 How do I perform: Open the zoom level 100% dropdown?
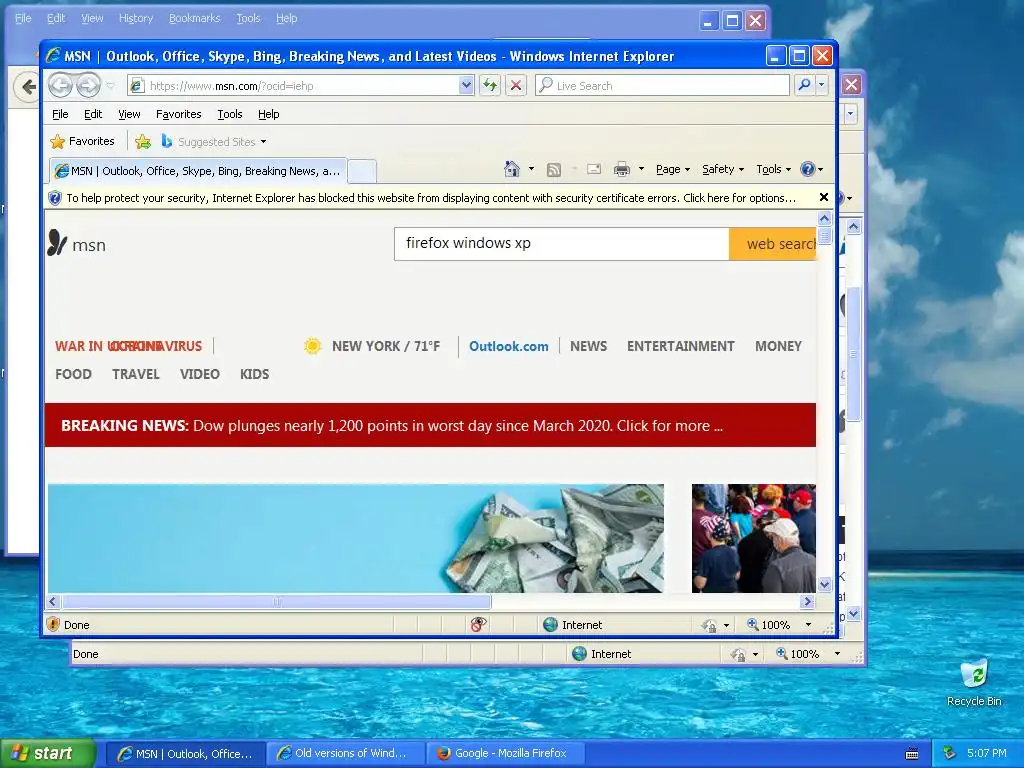pos(808,624)
